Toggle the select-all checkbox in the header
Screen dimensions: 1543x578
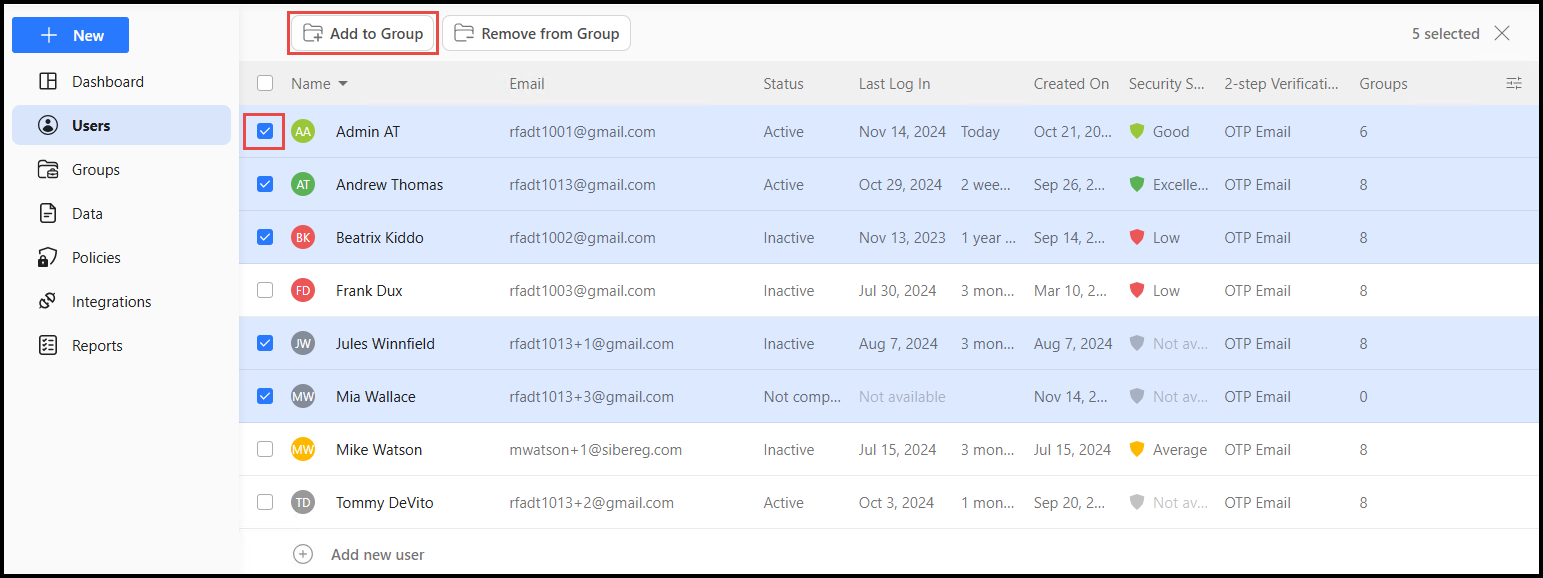pos(265,83)
